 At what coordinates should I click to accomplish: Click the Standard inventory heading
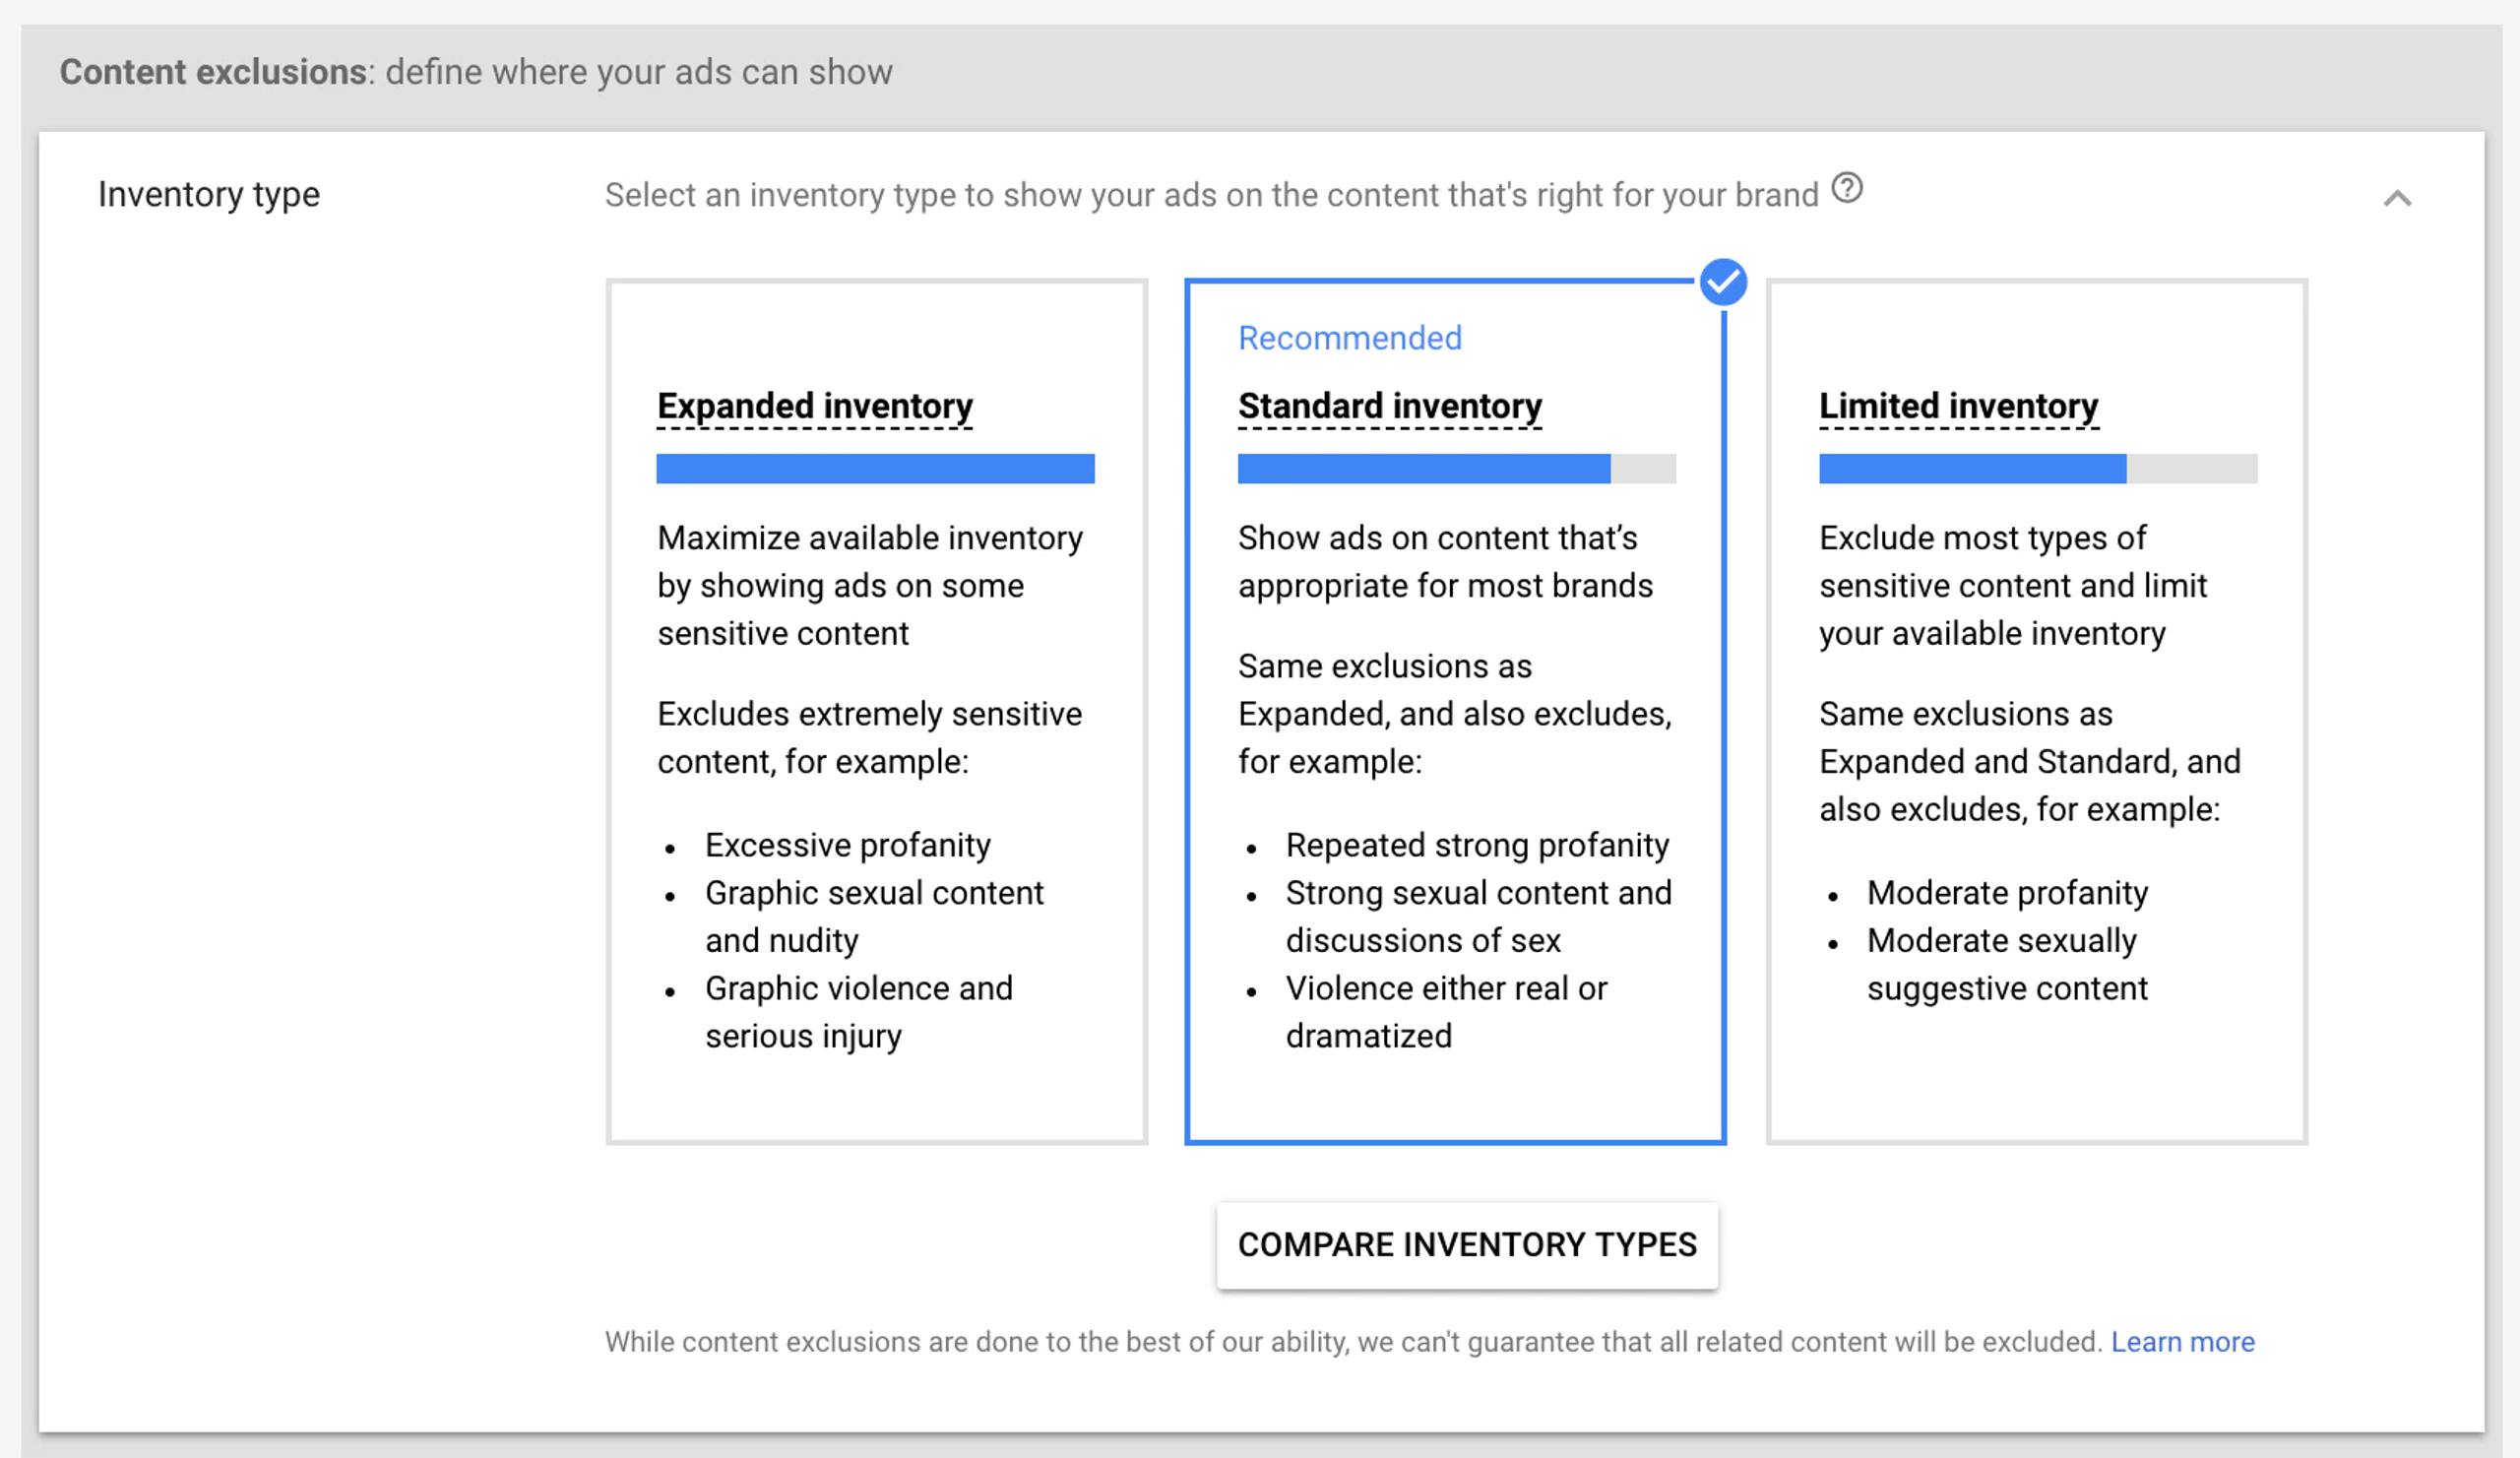click(x=1389, y=406)
